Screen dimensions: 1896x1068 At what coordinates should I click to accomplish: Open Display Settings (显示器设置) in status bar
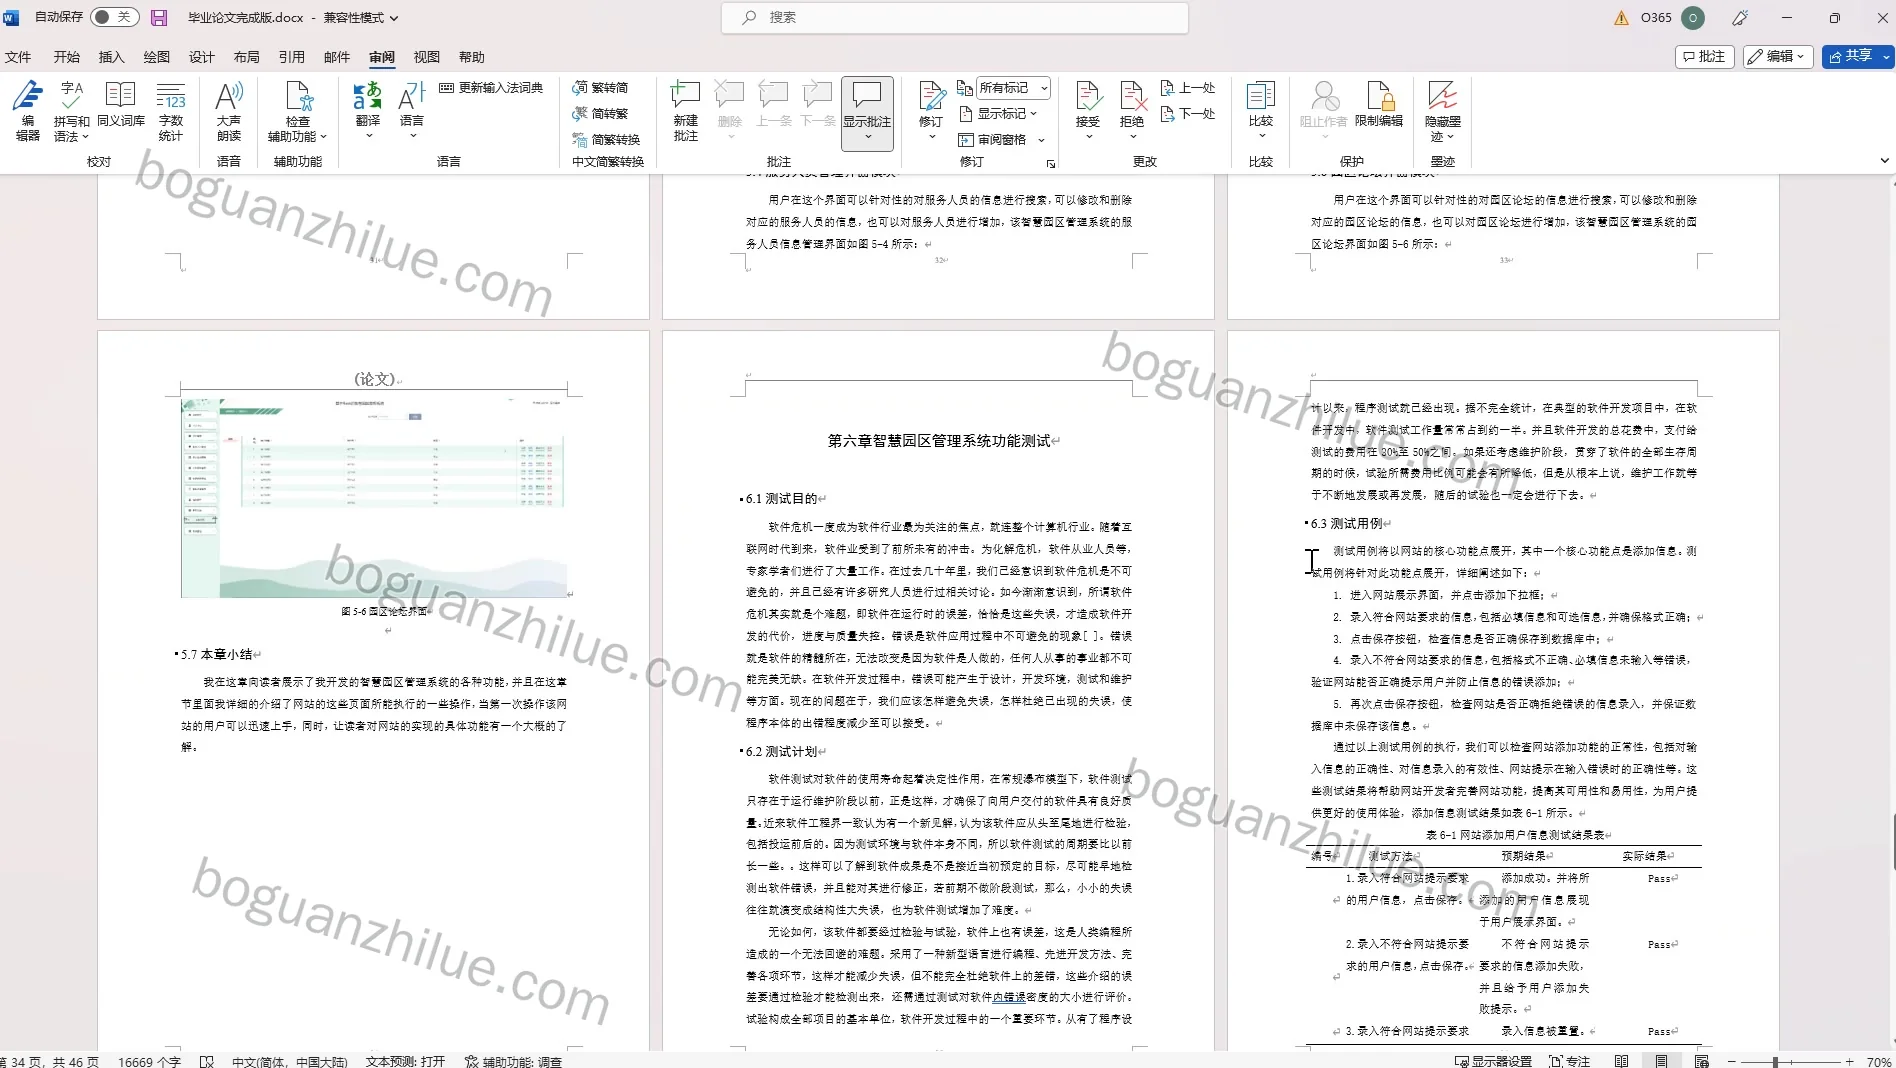[x=1493, y=1061]
